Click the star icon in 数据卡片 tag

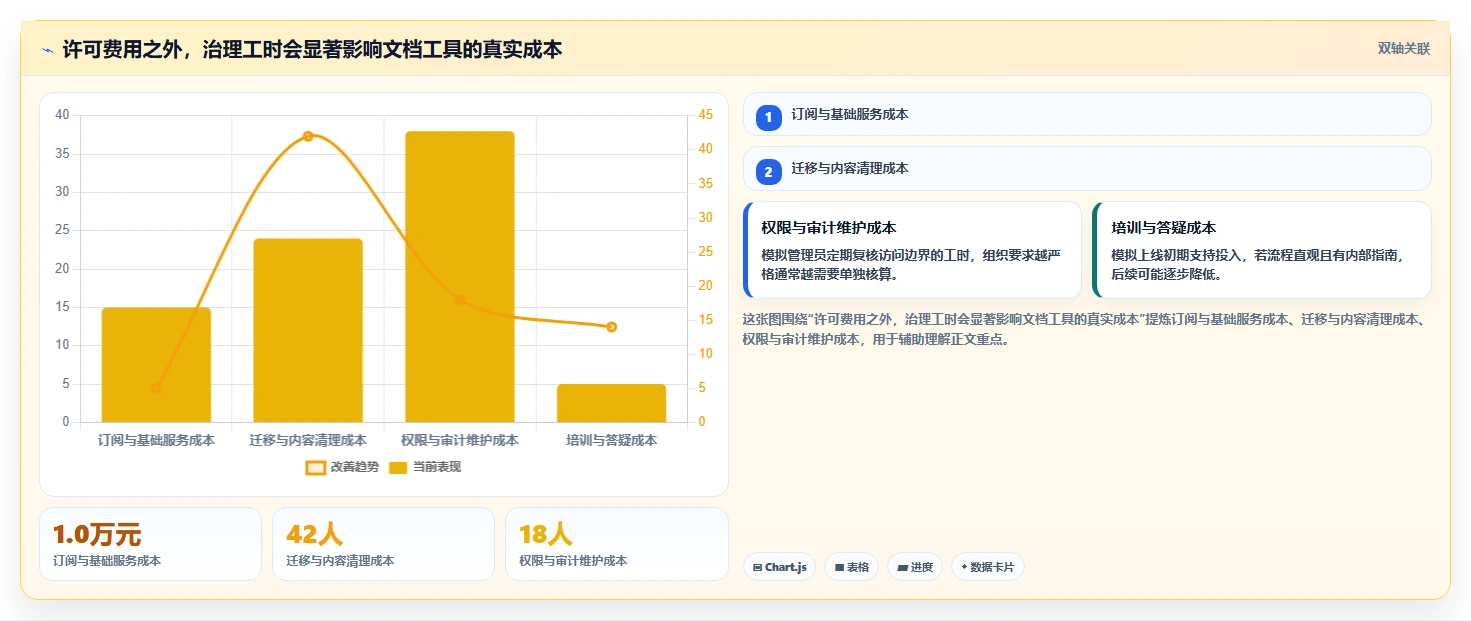pos(964,567)
